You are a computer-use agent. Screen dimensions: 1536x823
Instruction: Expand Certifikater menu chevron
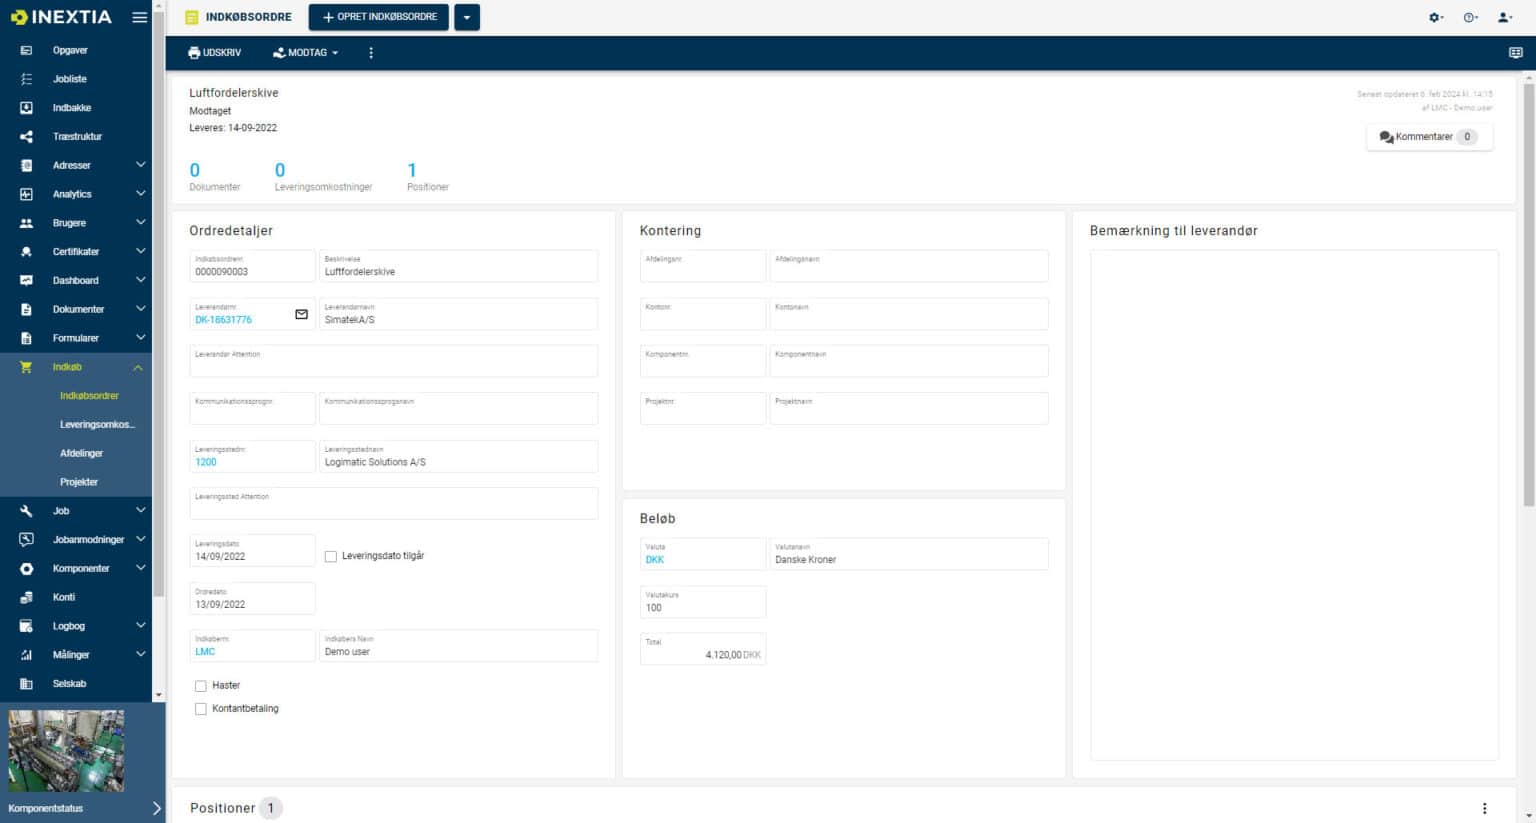coord(140,252)
